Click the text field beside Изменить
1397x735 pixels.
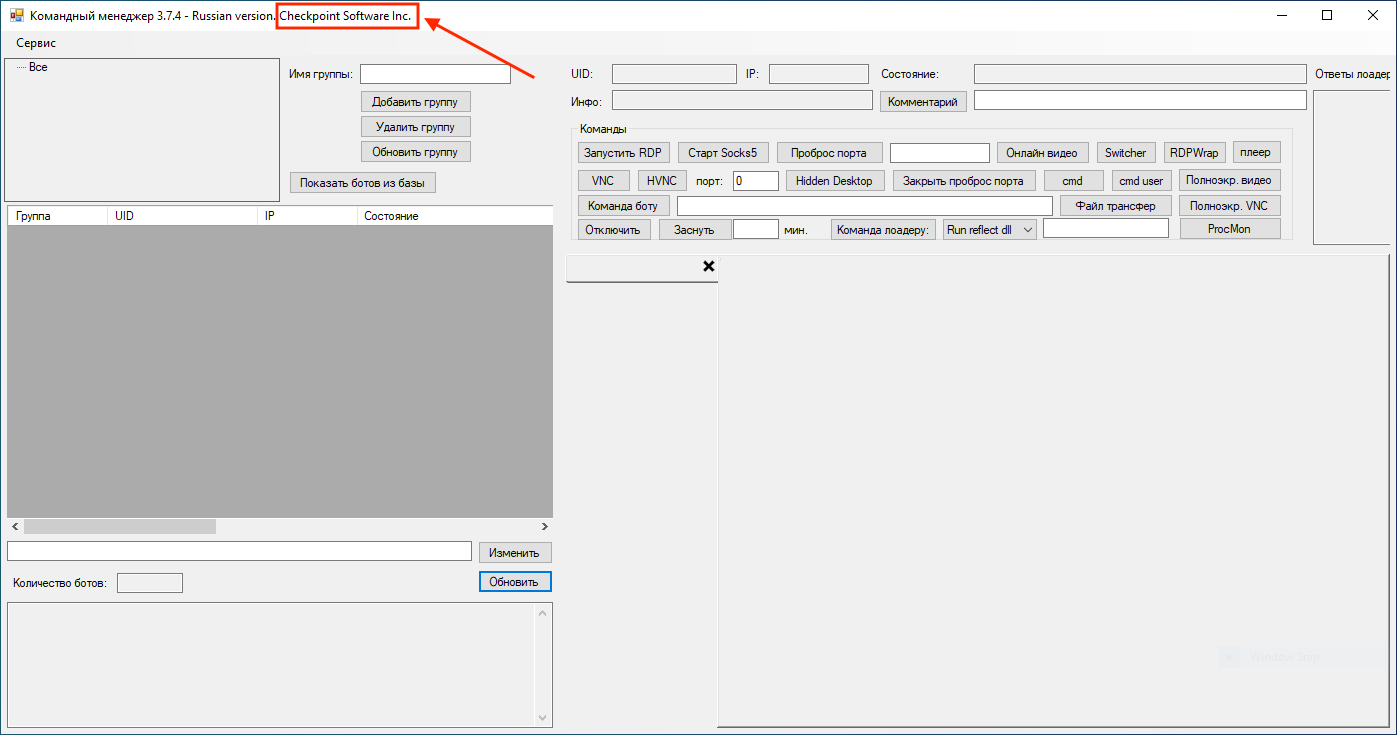coord(239,551)
